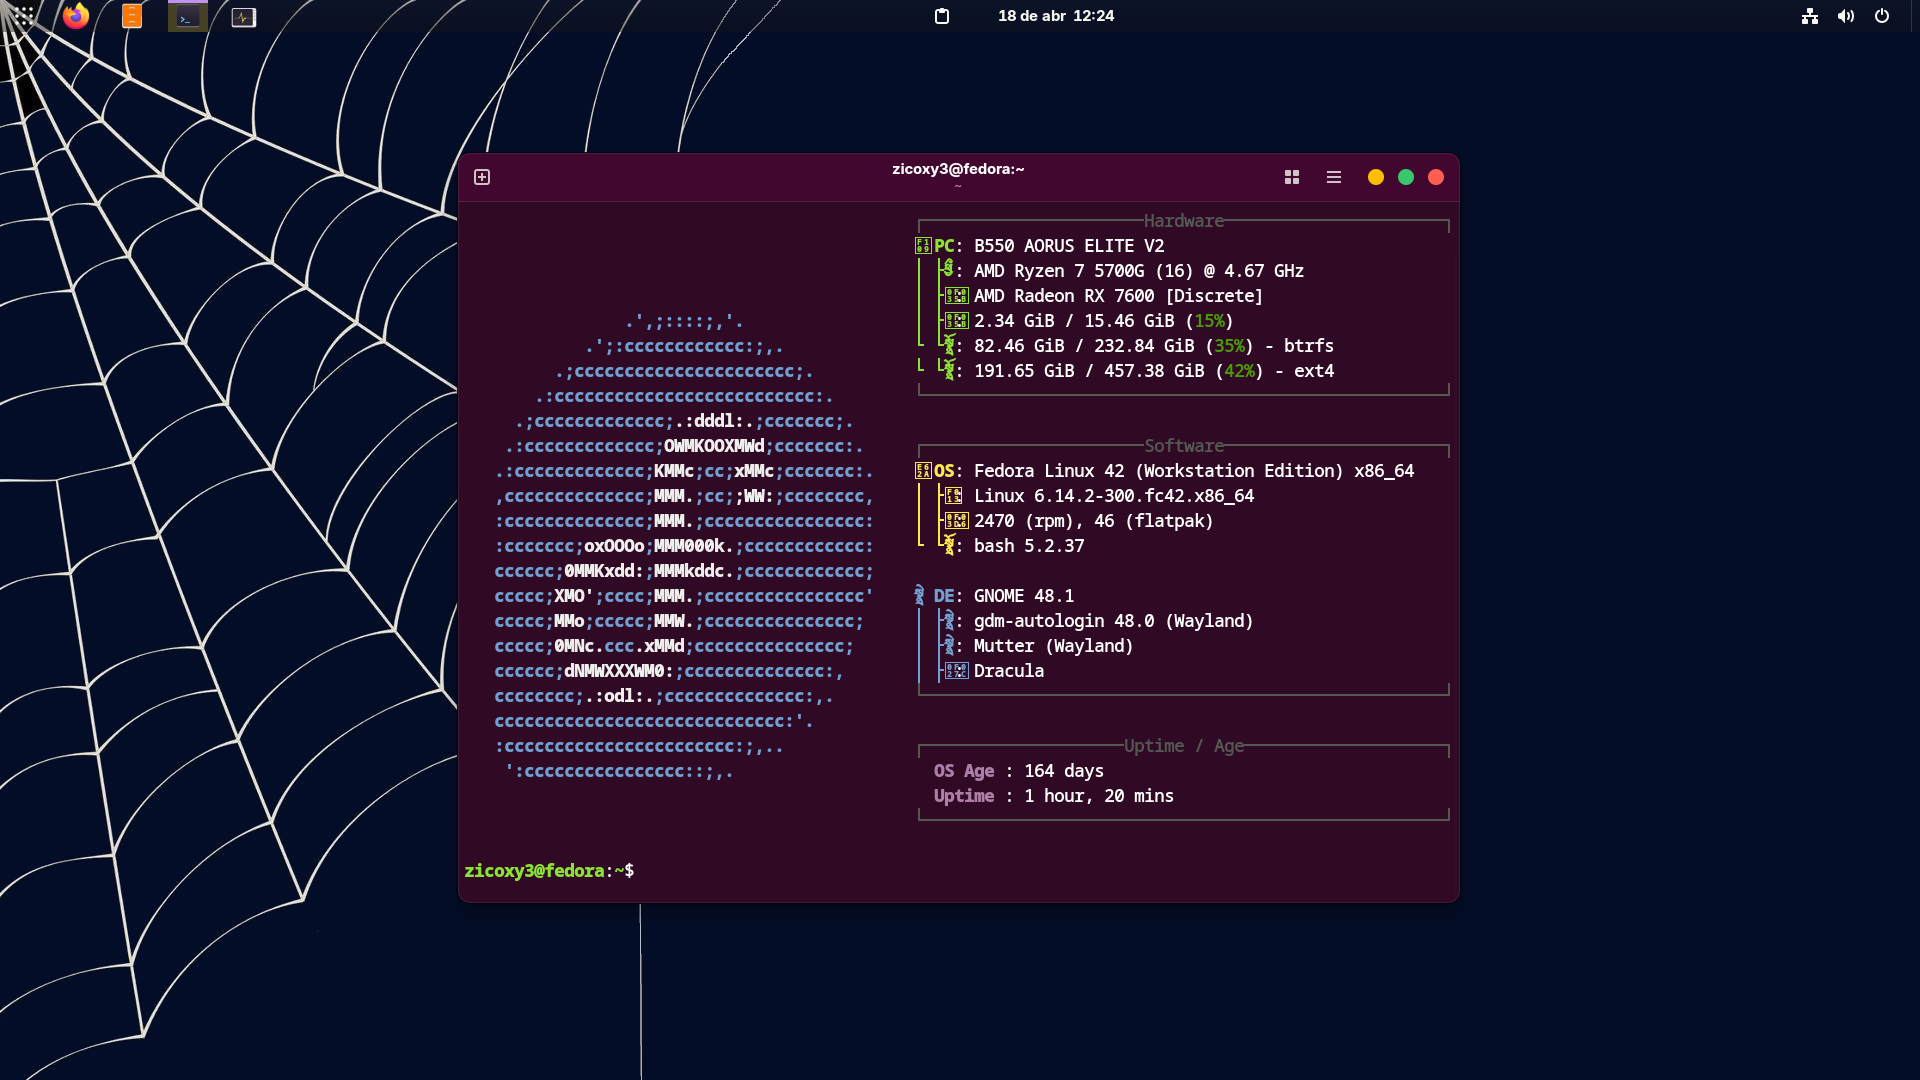Minimize the terminal with the yellow button

click(x=1376, y=177)
